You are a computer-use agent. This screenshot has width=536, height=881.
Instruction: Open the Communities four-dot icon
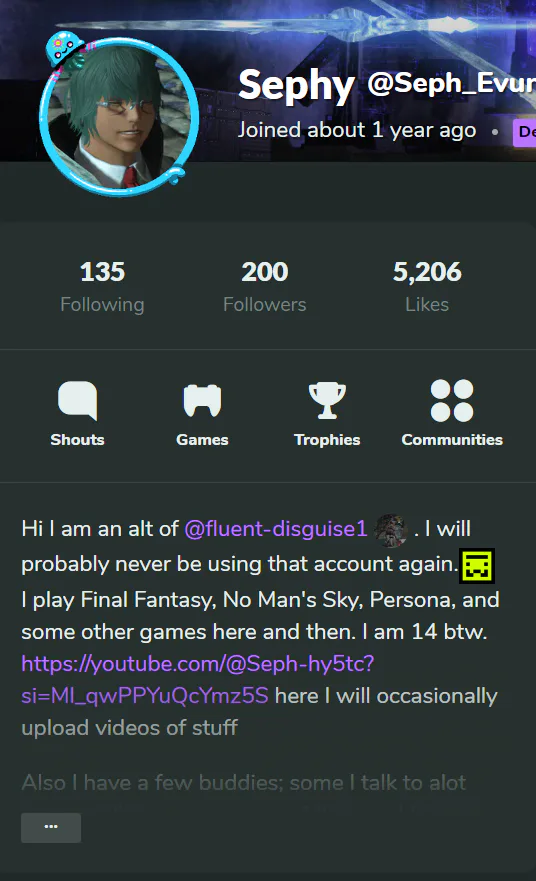(x=452, y=401)
